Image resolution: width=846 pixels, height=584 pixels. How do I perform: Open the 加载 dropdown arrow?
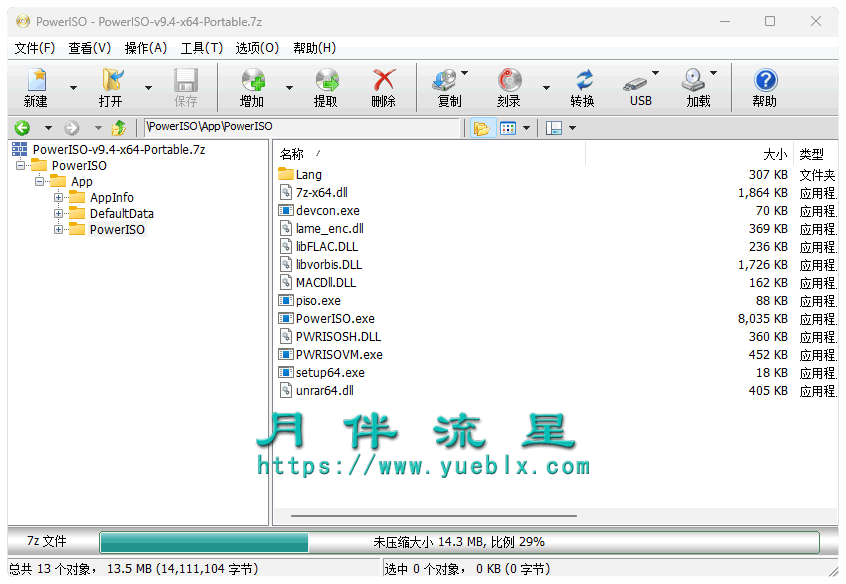tap(713, 72)
